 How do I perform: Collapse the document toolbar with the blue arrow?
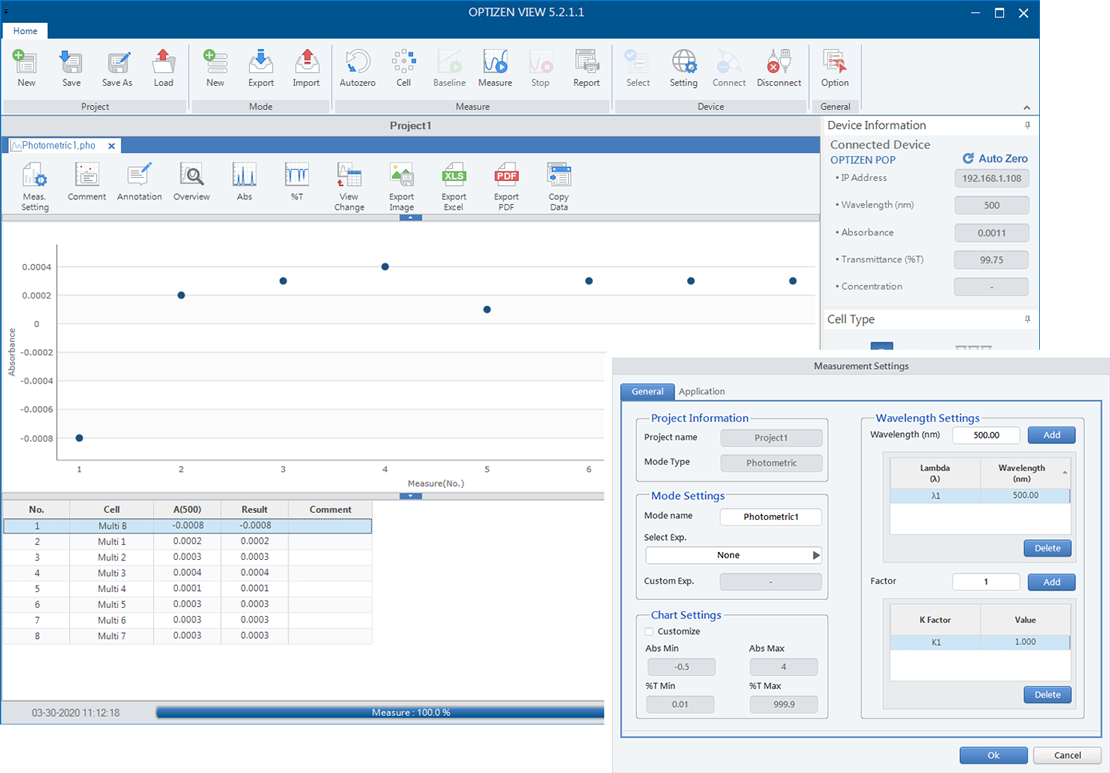click(x=411, y=218)
